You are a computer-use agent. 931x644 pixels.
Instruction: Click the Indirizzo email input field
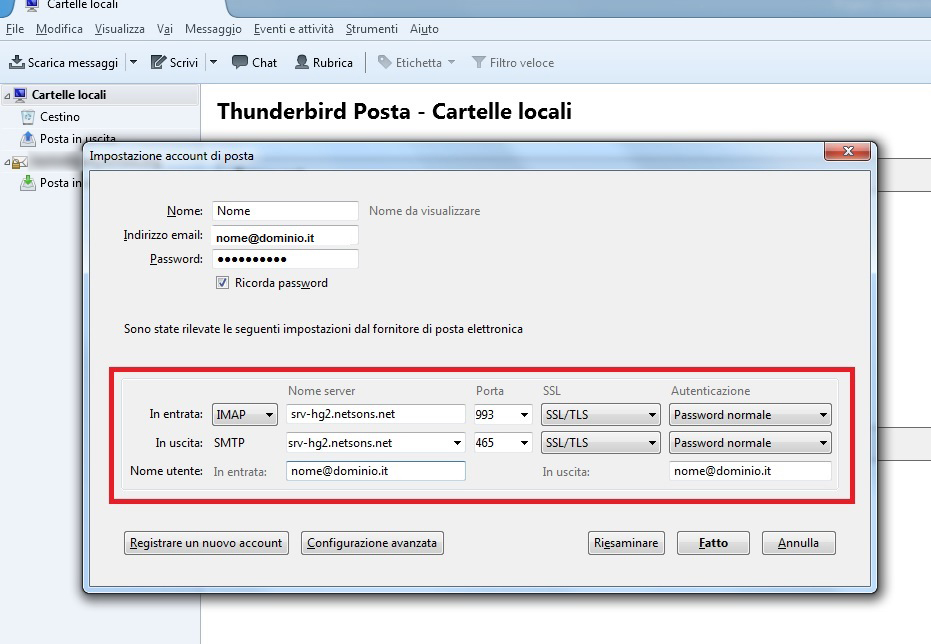pos(285,237)
